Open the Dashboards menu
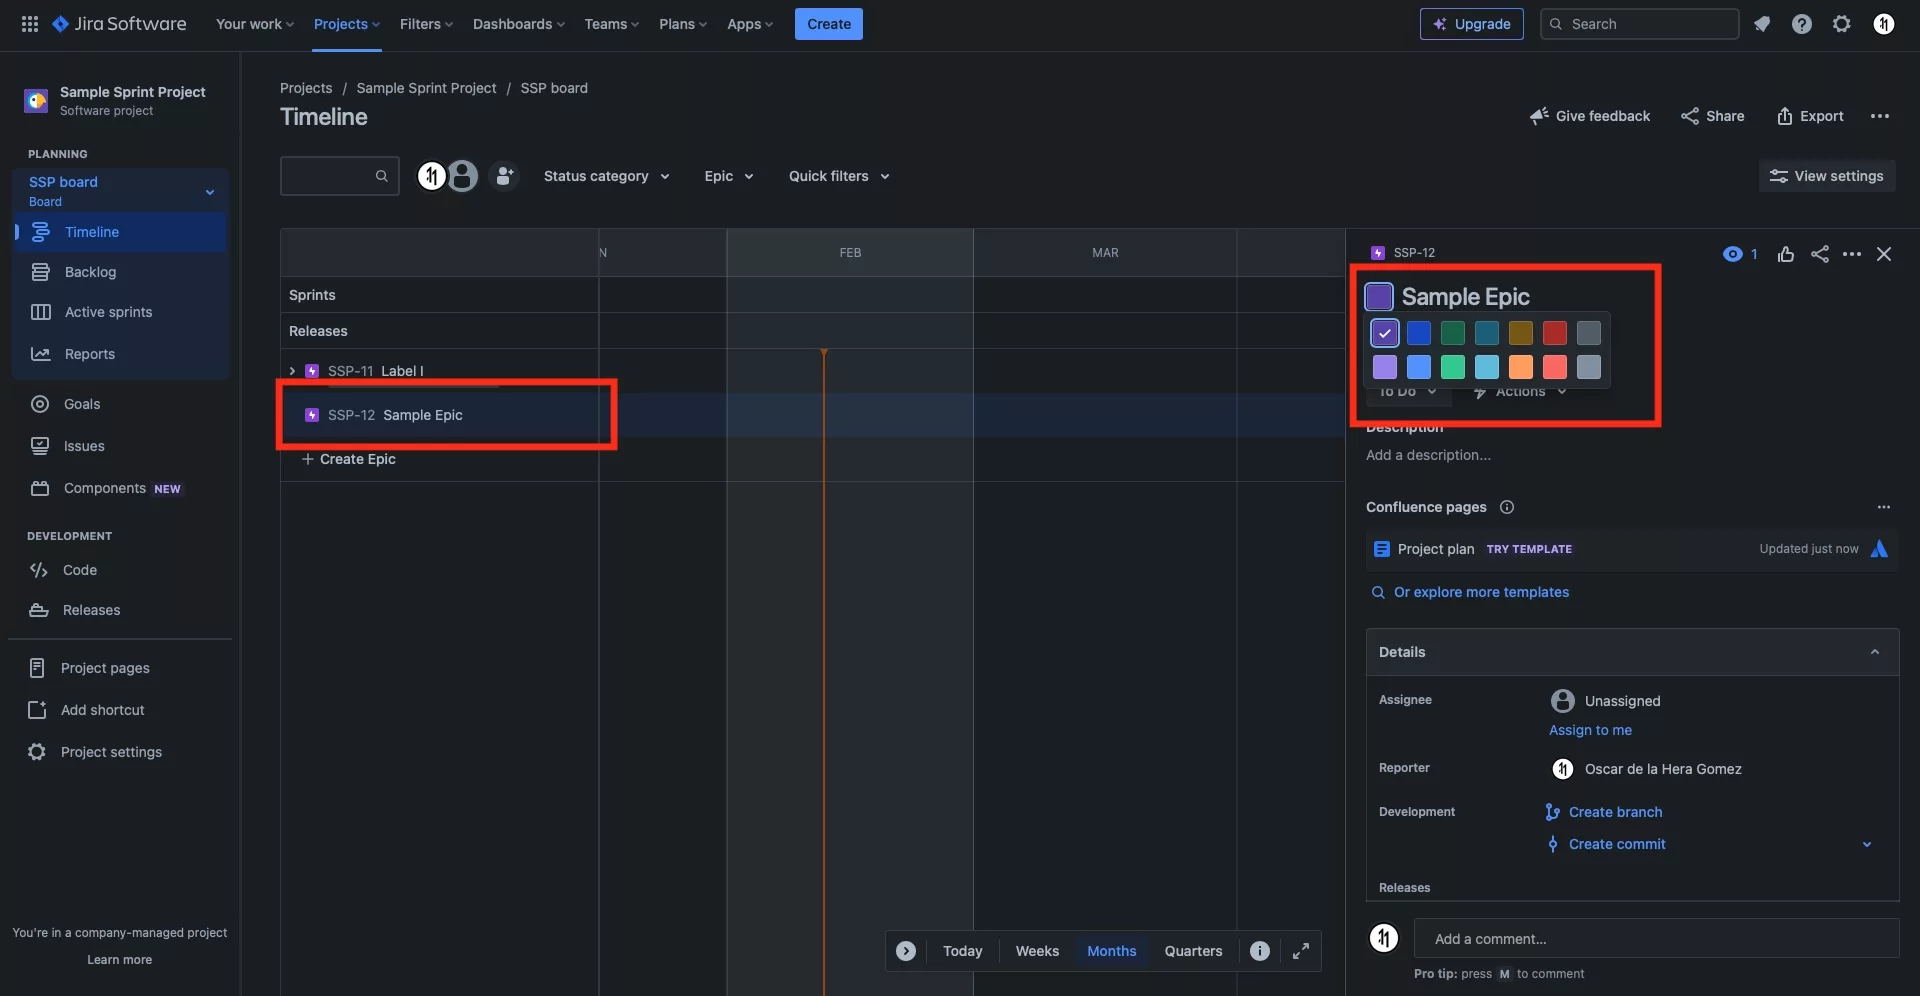Viewport: 1920px width, 996px height. pos(519,24)
